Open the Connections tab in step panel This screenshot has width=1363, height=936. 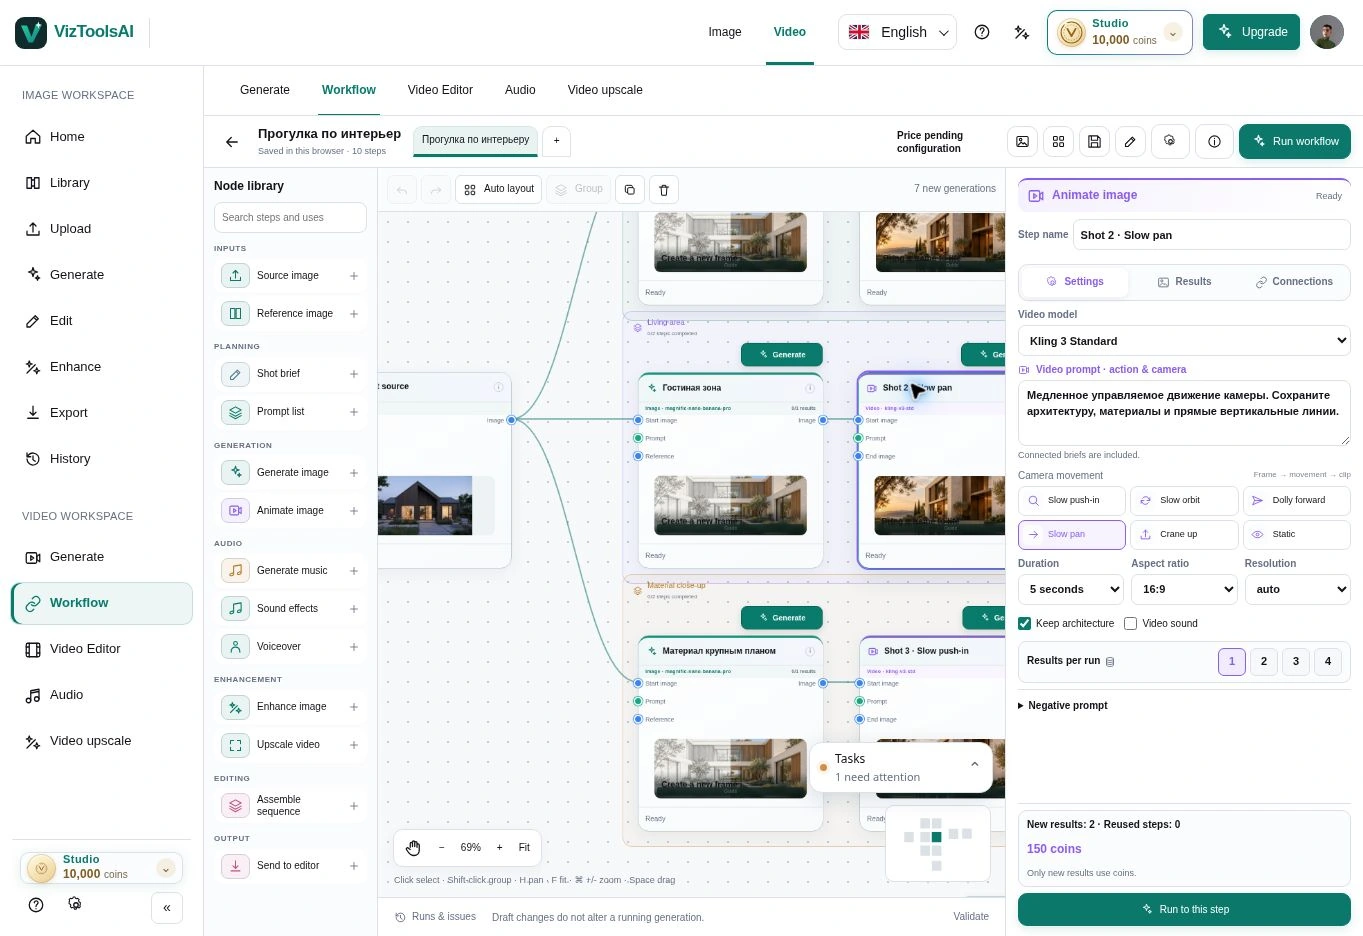[x=1294, y=282]
